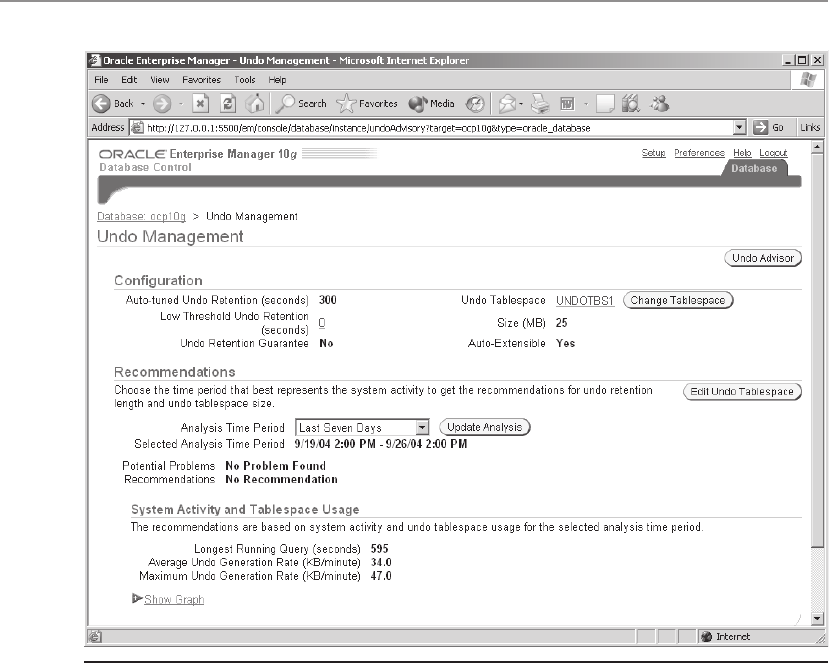
Task: Open Analysis Time Period dropdown
Action: pyautogui.click(x=362, y=427)
